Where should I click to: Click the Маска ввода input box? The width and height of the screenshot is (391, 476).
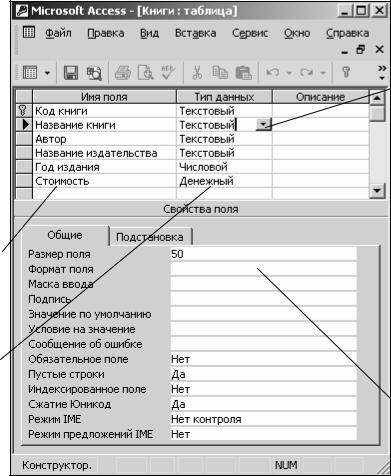(x=263, y=284)
